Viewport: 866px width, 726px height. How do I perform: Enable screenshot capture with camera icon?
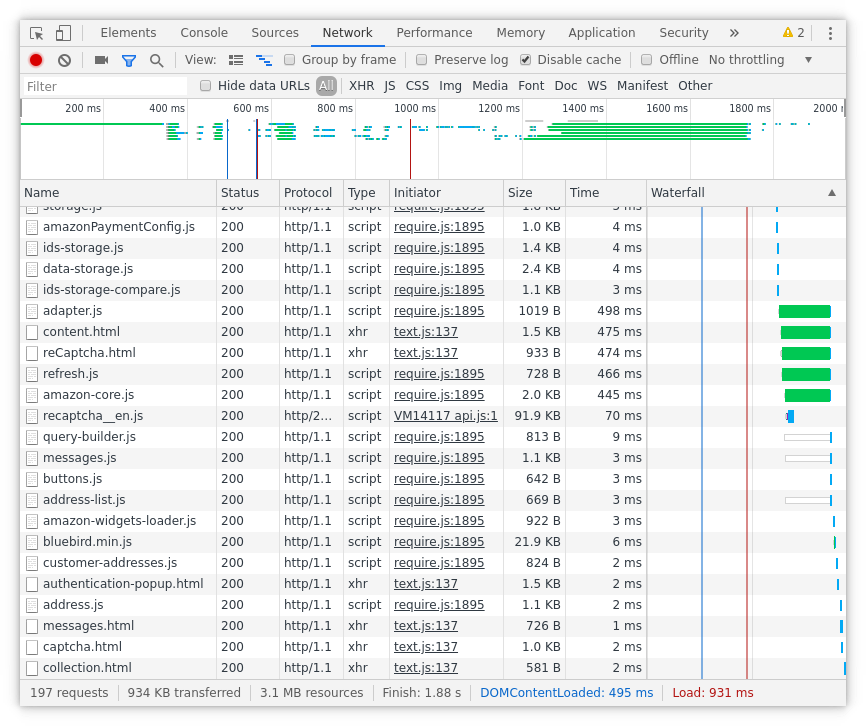click(x=100, y=59)
